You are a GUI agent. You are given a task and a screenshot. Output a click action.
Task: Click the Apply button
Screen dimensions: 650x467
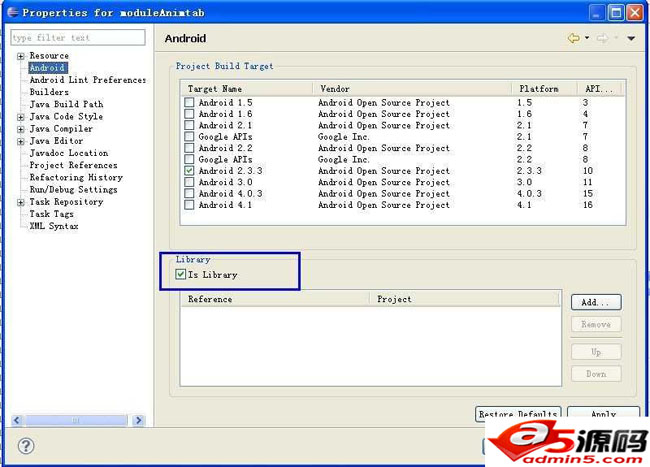tap(603, 414)
